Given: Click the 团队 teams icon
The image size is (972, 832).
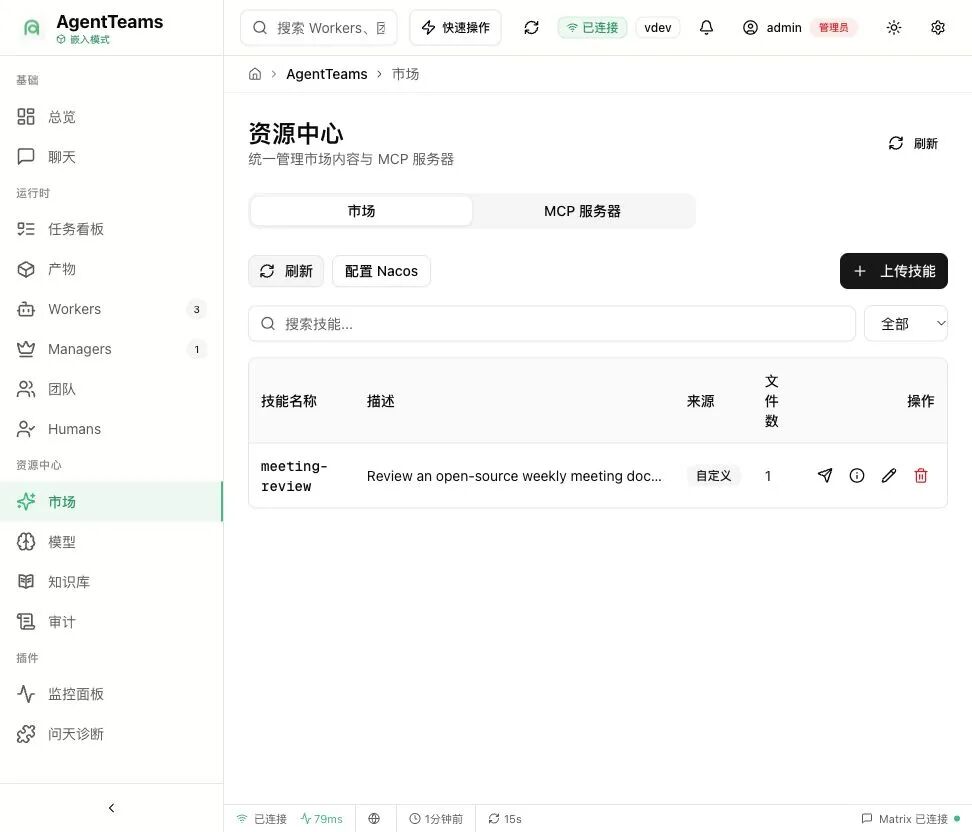Looking at the screenshot, I should tap(26, 389).
